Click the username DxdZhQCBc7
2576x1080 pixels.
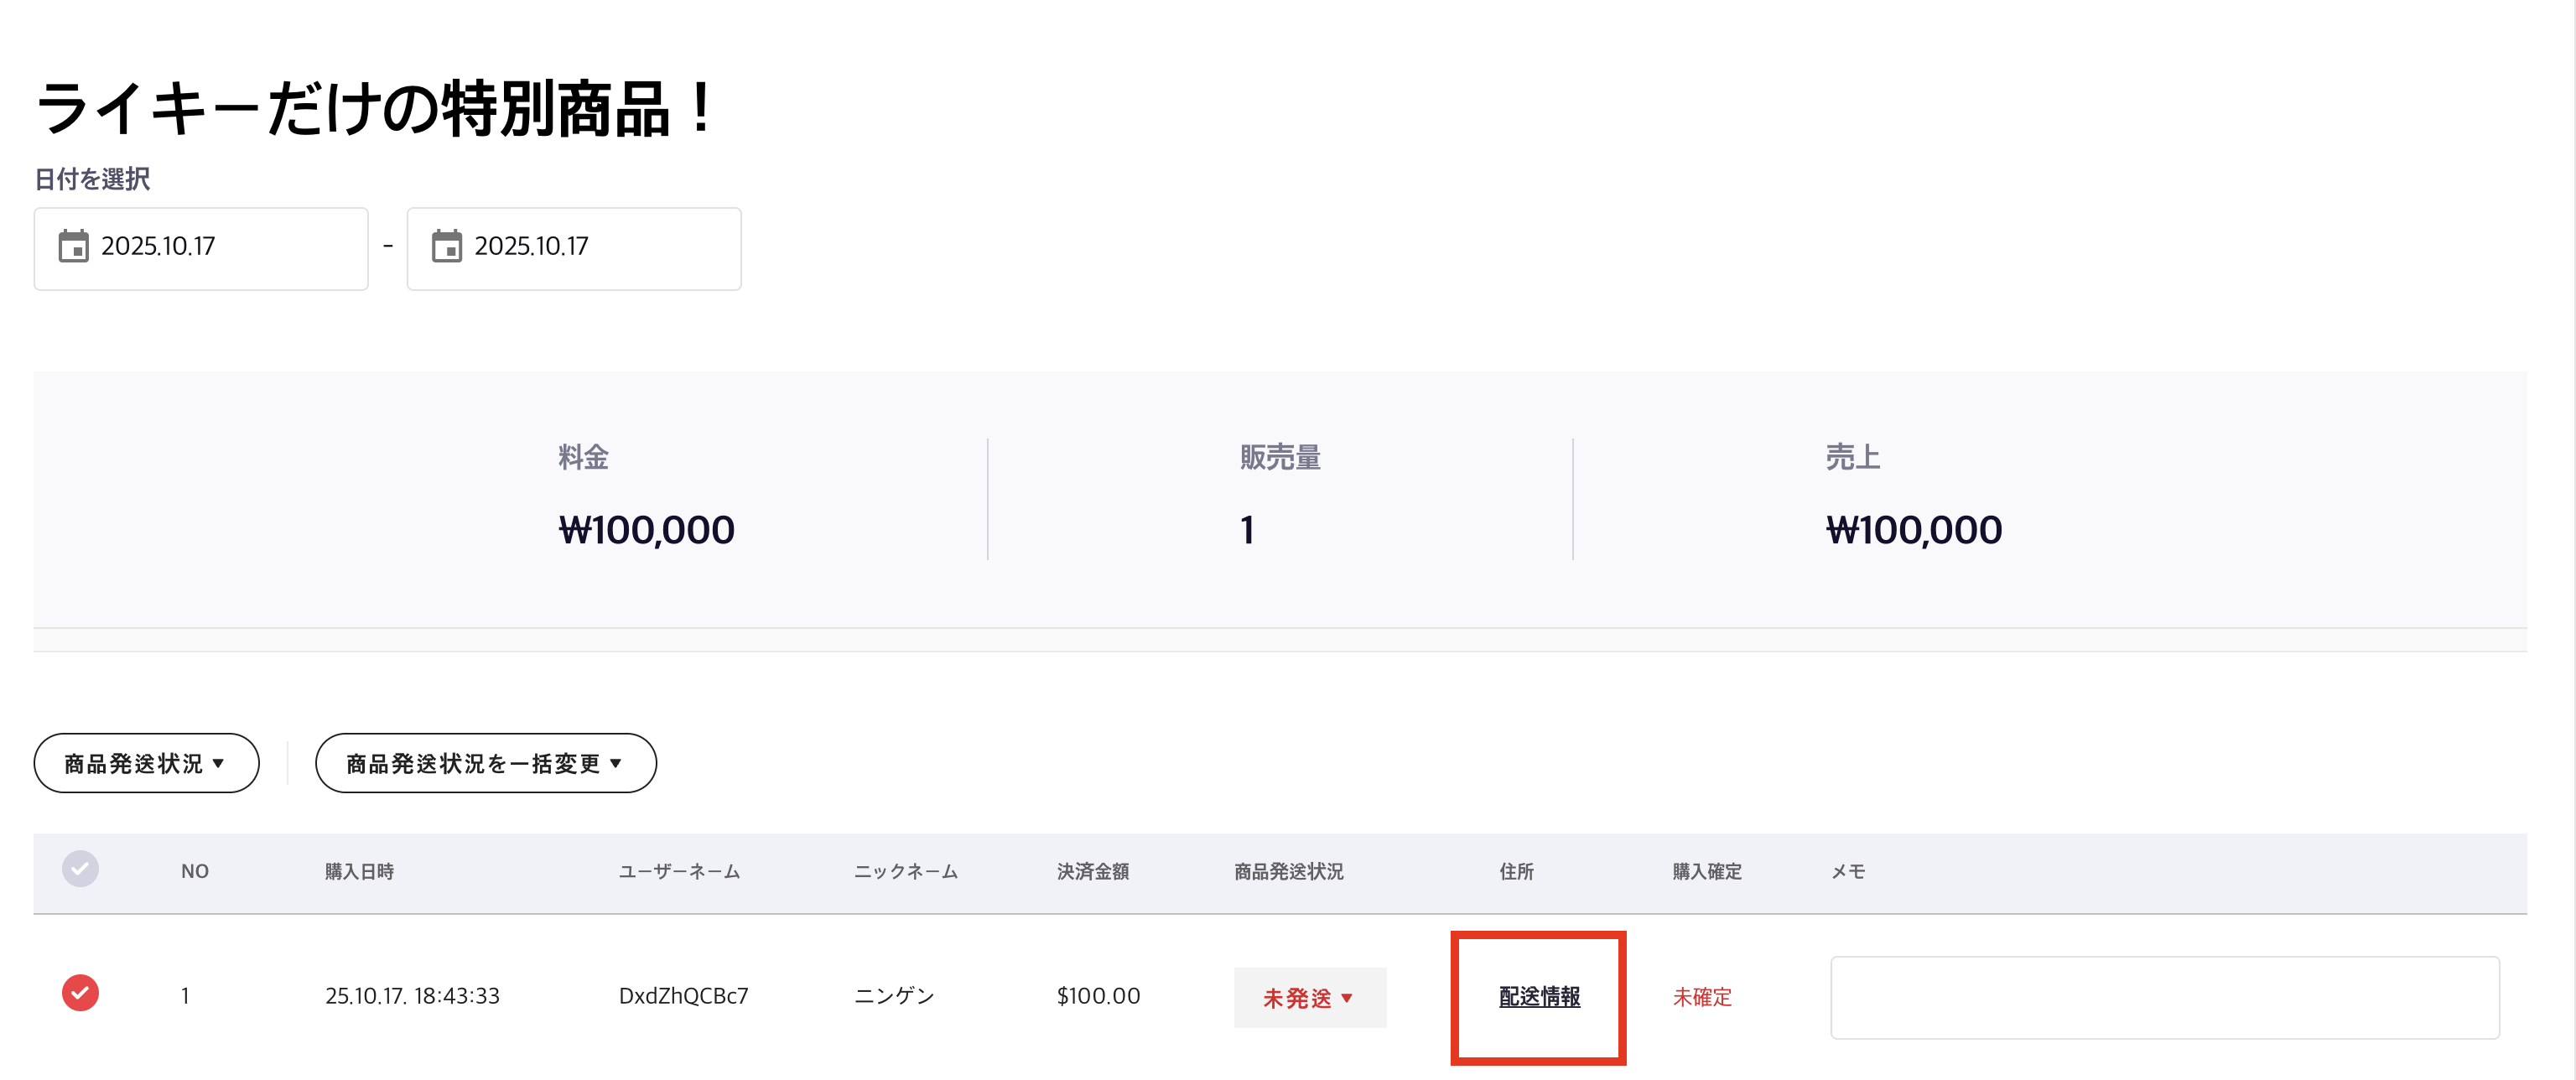pos(683,996)
